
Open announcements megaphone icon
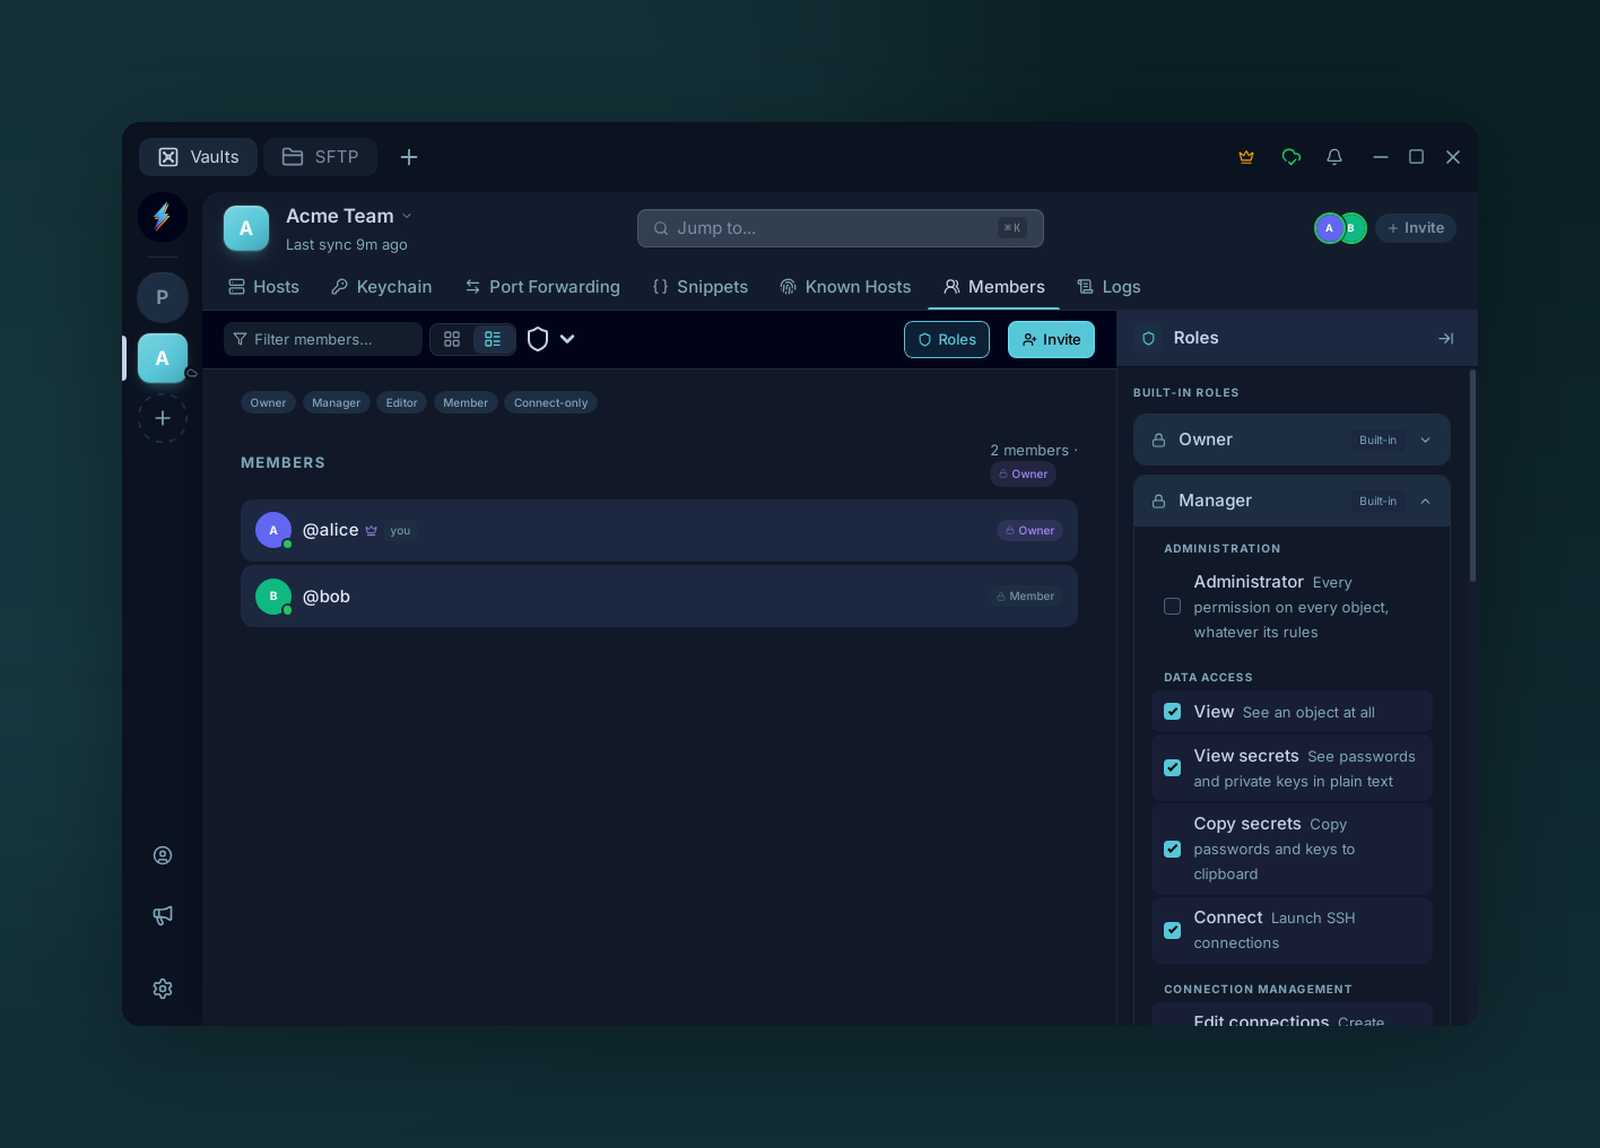pyautogui.click(x=162, y=915)
